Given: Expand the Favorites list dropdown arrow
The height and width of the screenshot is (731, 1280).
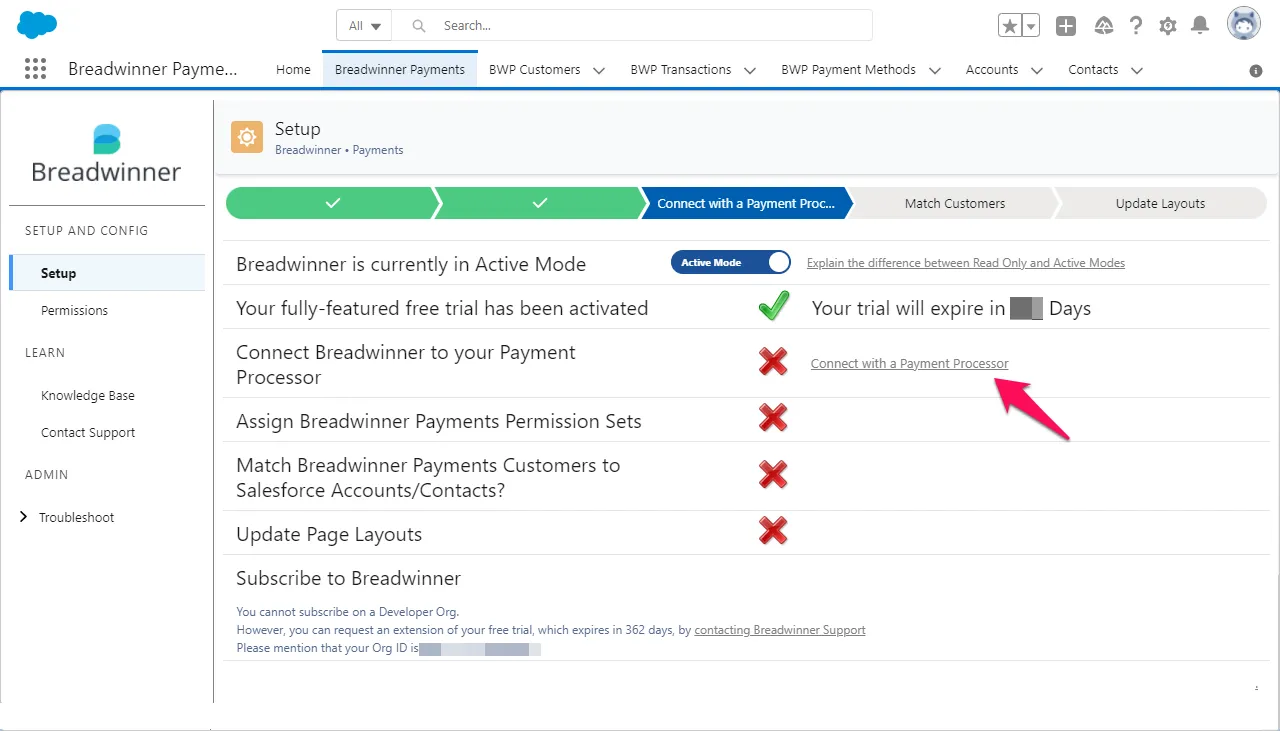Looking at the screenshot, I should pos(1031,26).
